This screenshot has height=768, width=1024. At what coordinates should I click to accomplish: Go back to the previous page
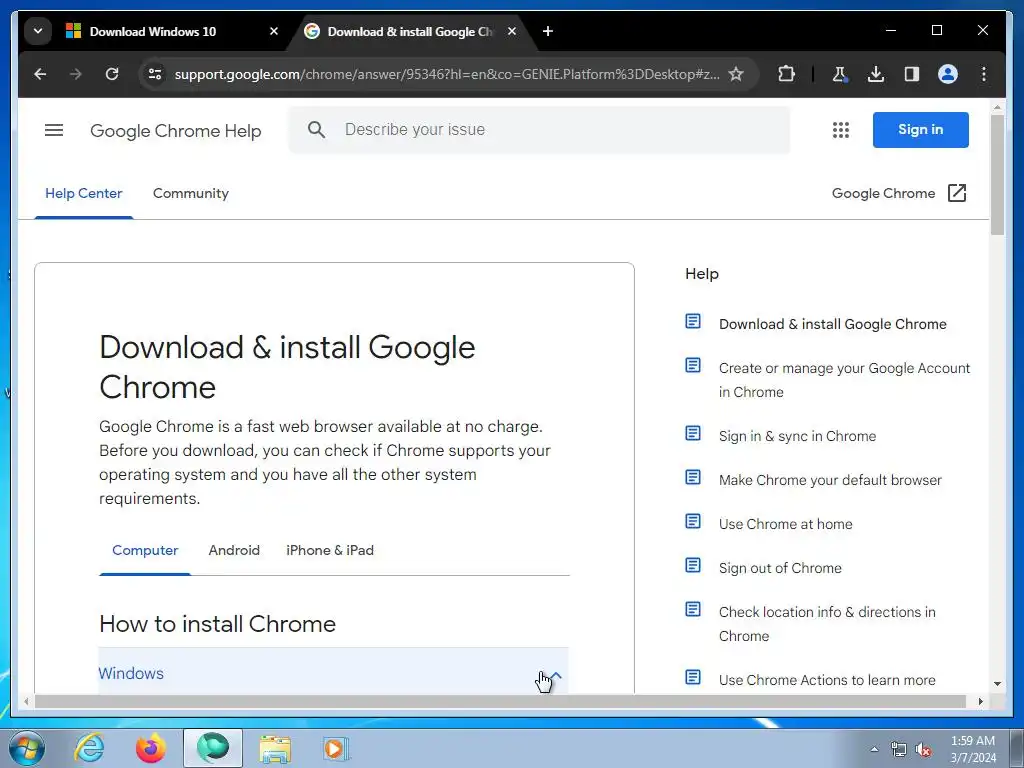coord(40,74)
